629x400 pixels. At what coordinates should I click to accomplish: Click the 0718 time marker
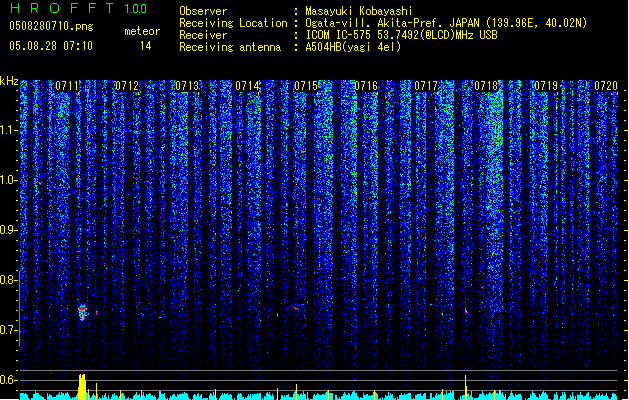click(x=486, y=86)
